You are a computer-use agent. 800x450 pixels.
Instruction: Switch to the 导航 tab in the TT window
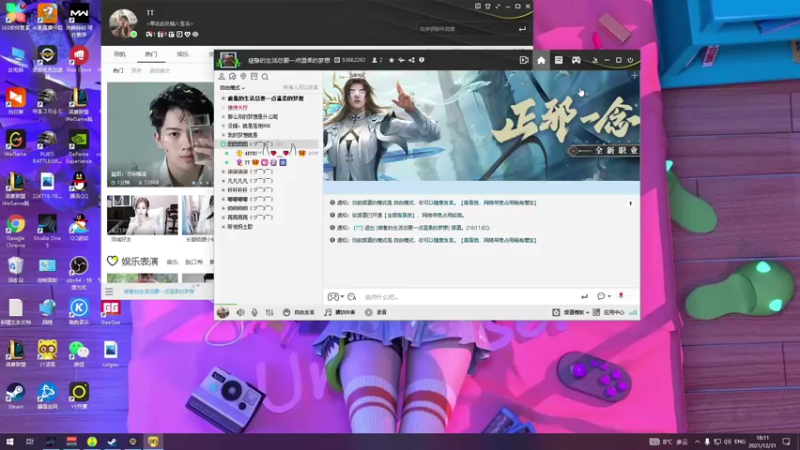(x=119, y=54)
